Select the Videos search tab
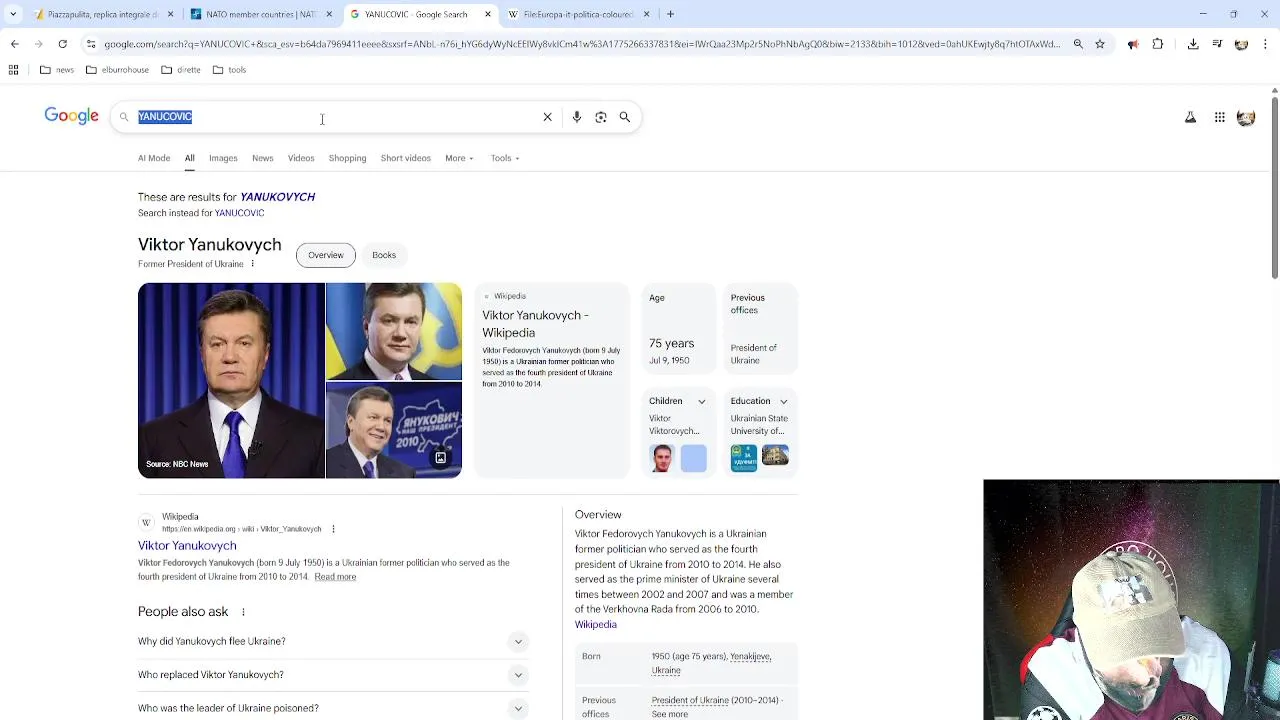The image size is (1280, 720). pos(301,158)
